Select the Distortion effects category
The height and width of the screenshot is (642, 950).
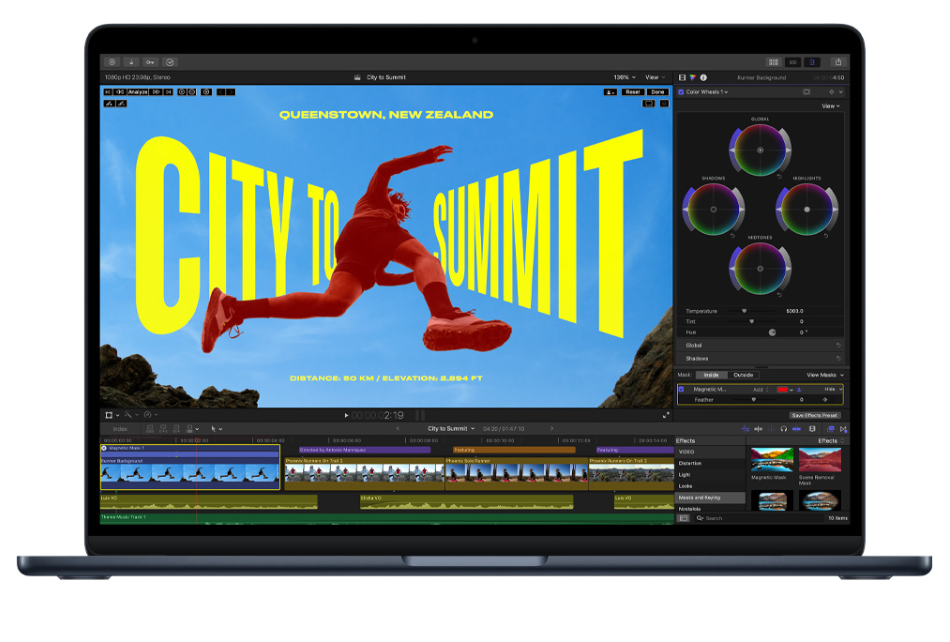(x=691, y=463)
